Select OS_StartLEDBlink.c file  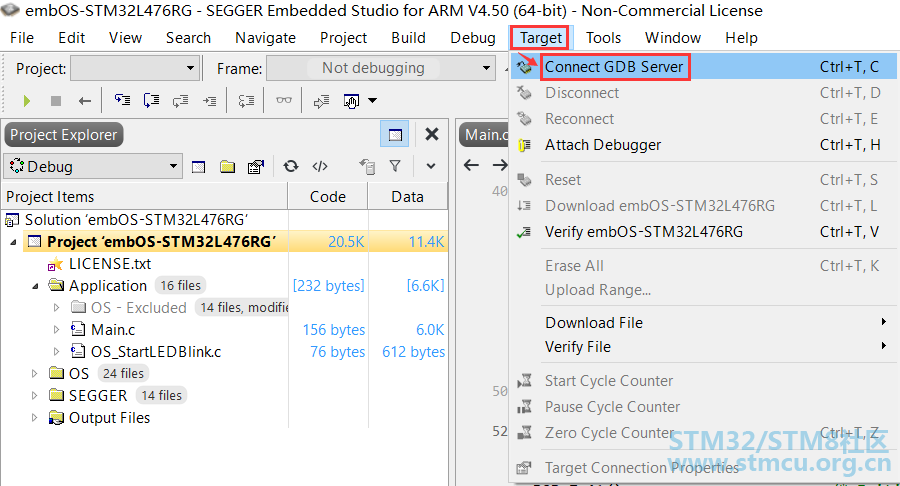[x=156, y=352]
